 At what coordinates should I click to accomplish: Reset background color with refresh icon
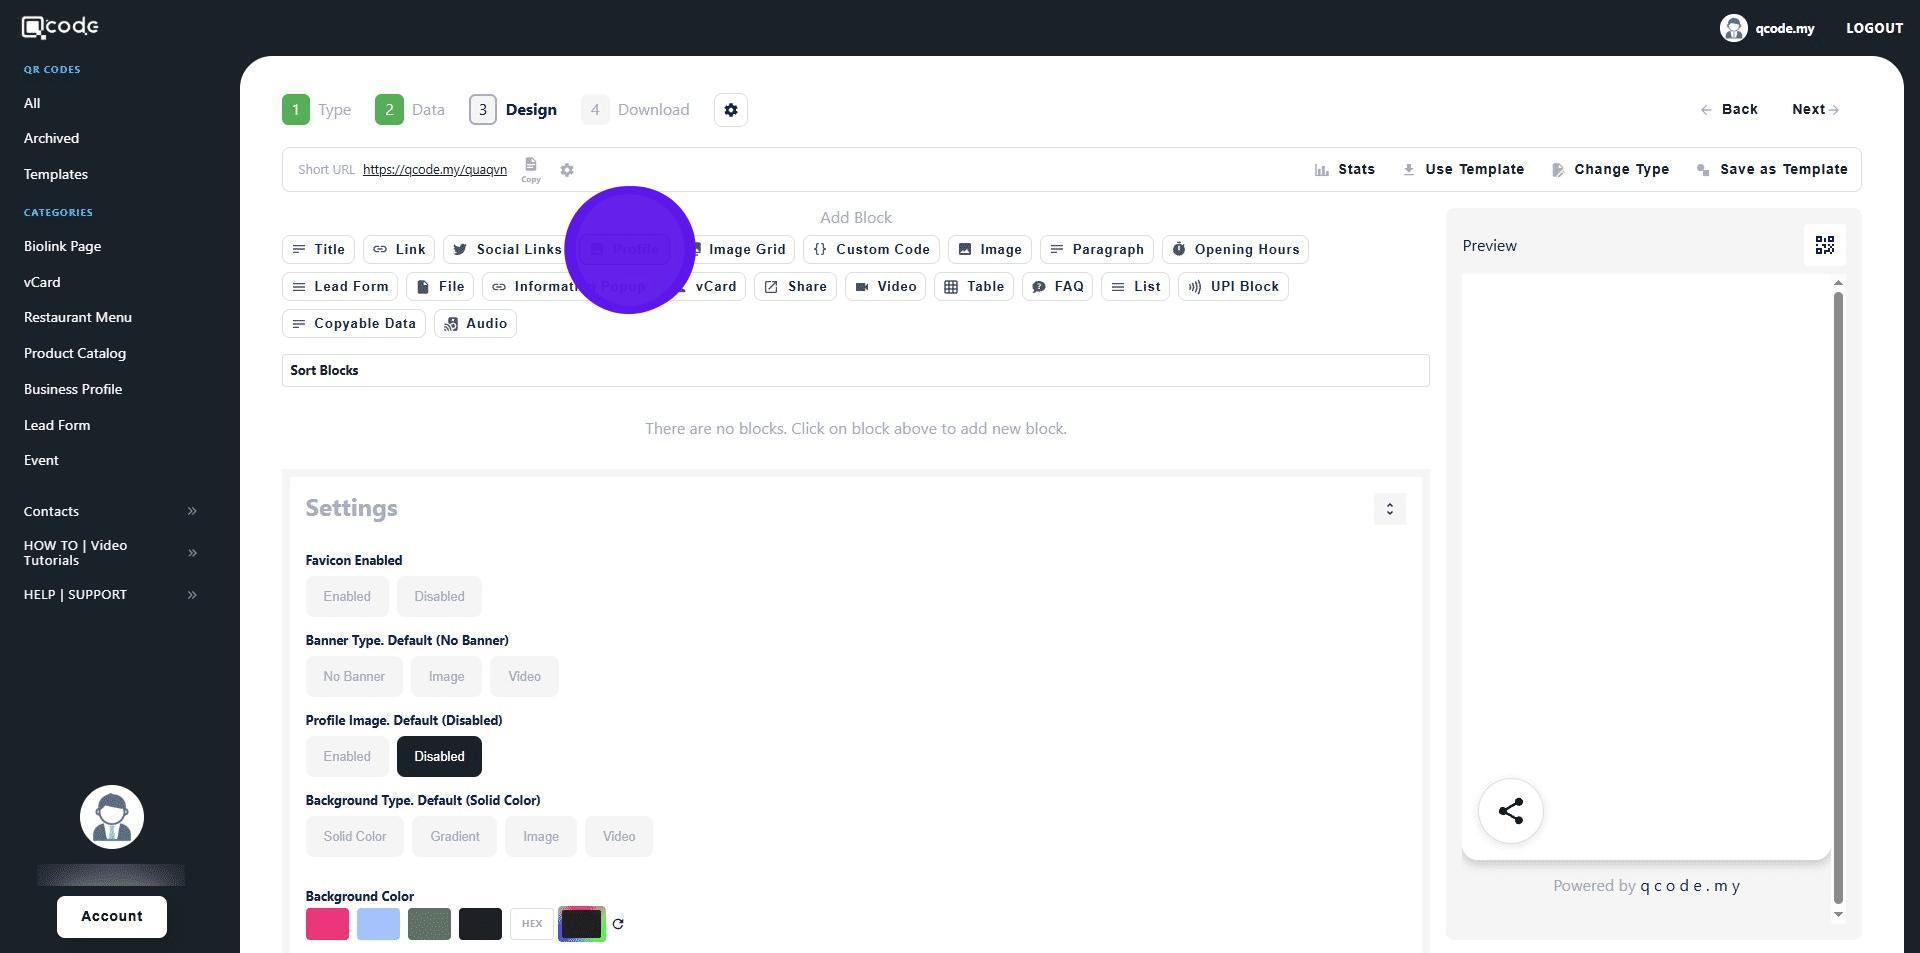click(618, 924)
